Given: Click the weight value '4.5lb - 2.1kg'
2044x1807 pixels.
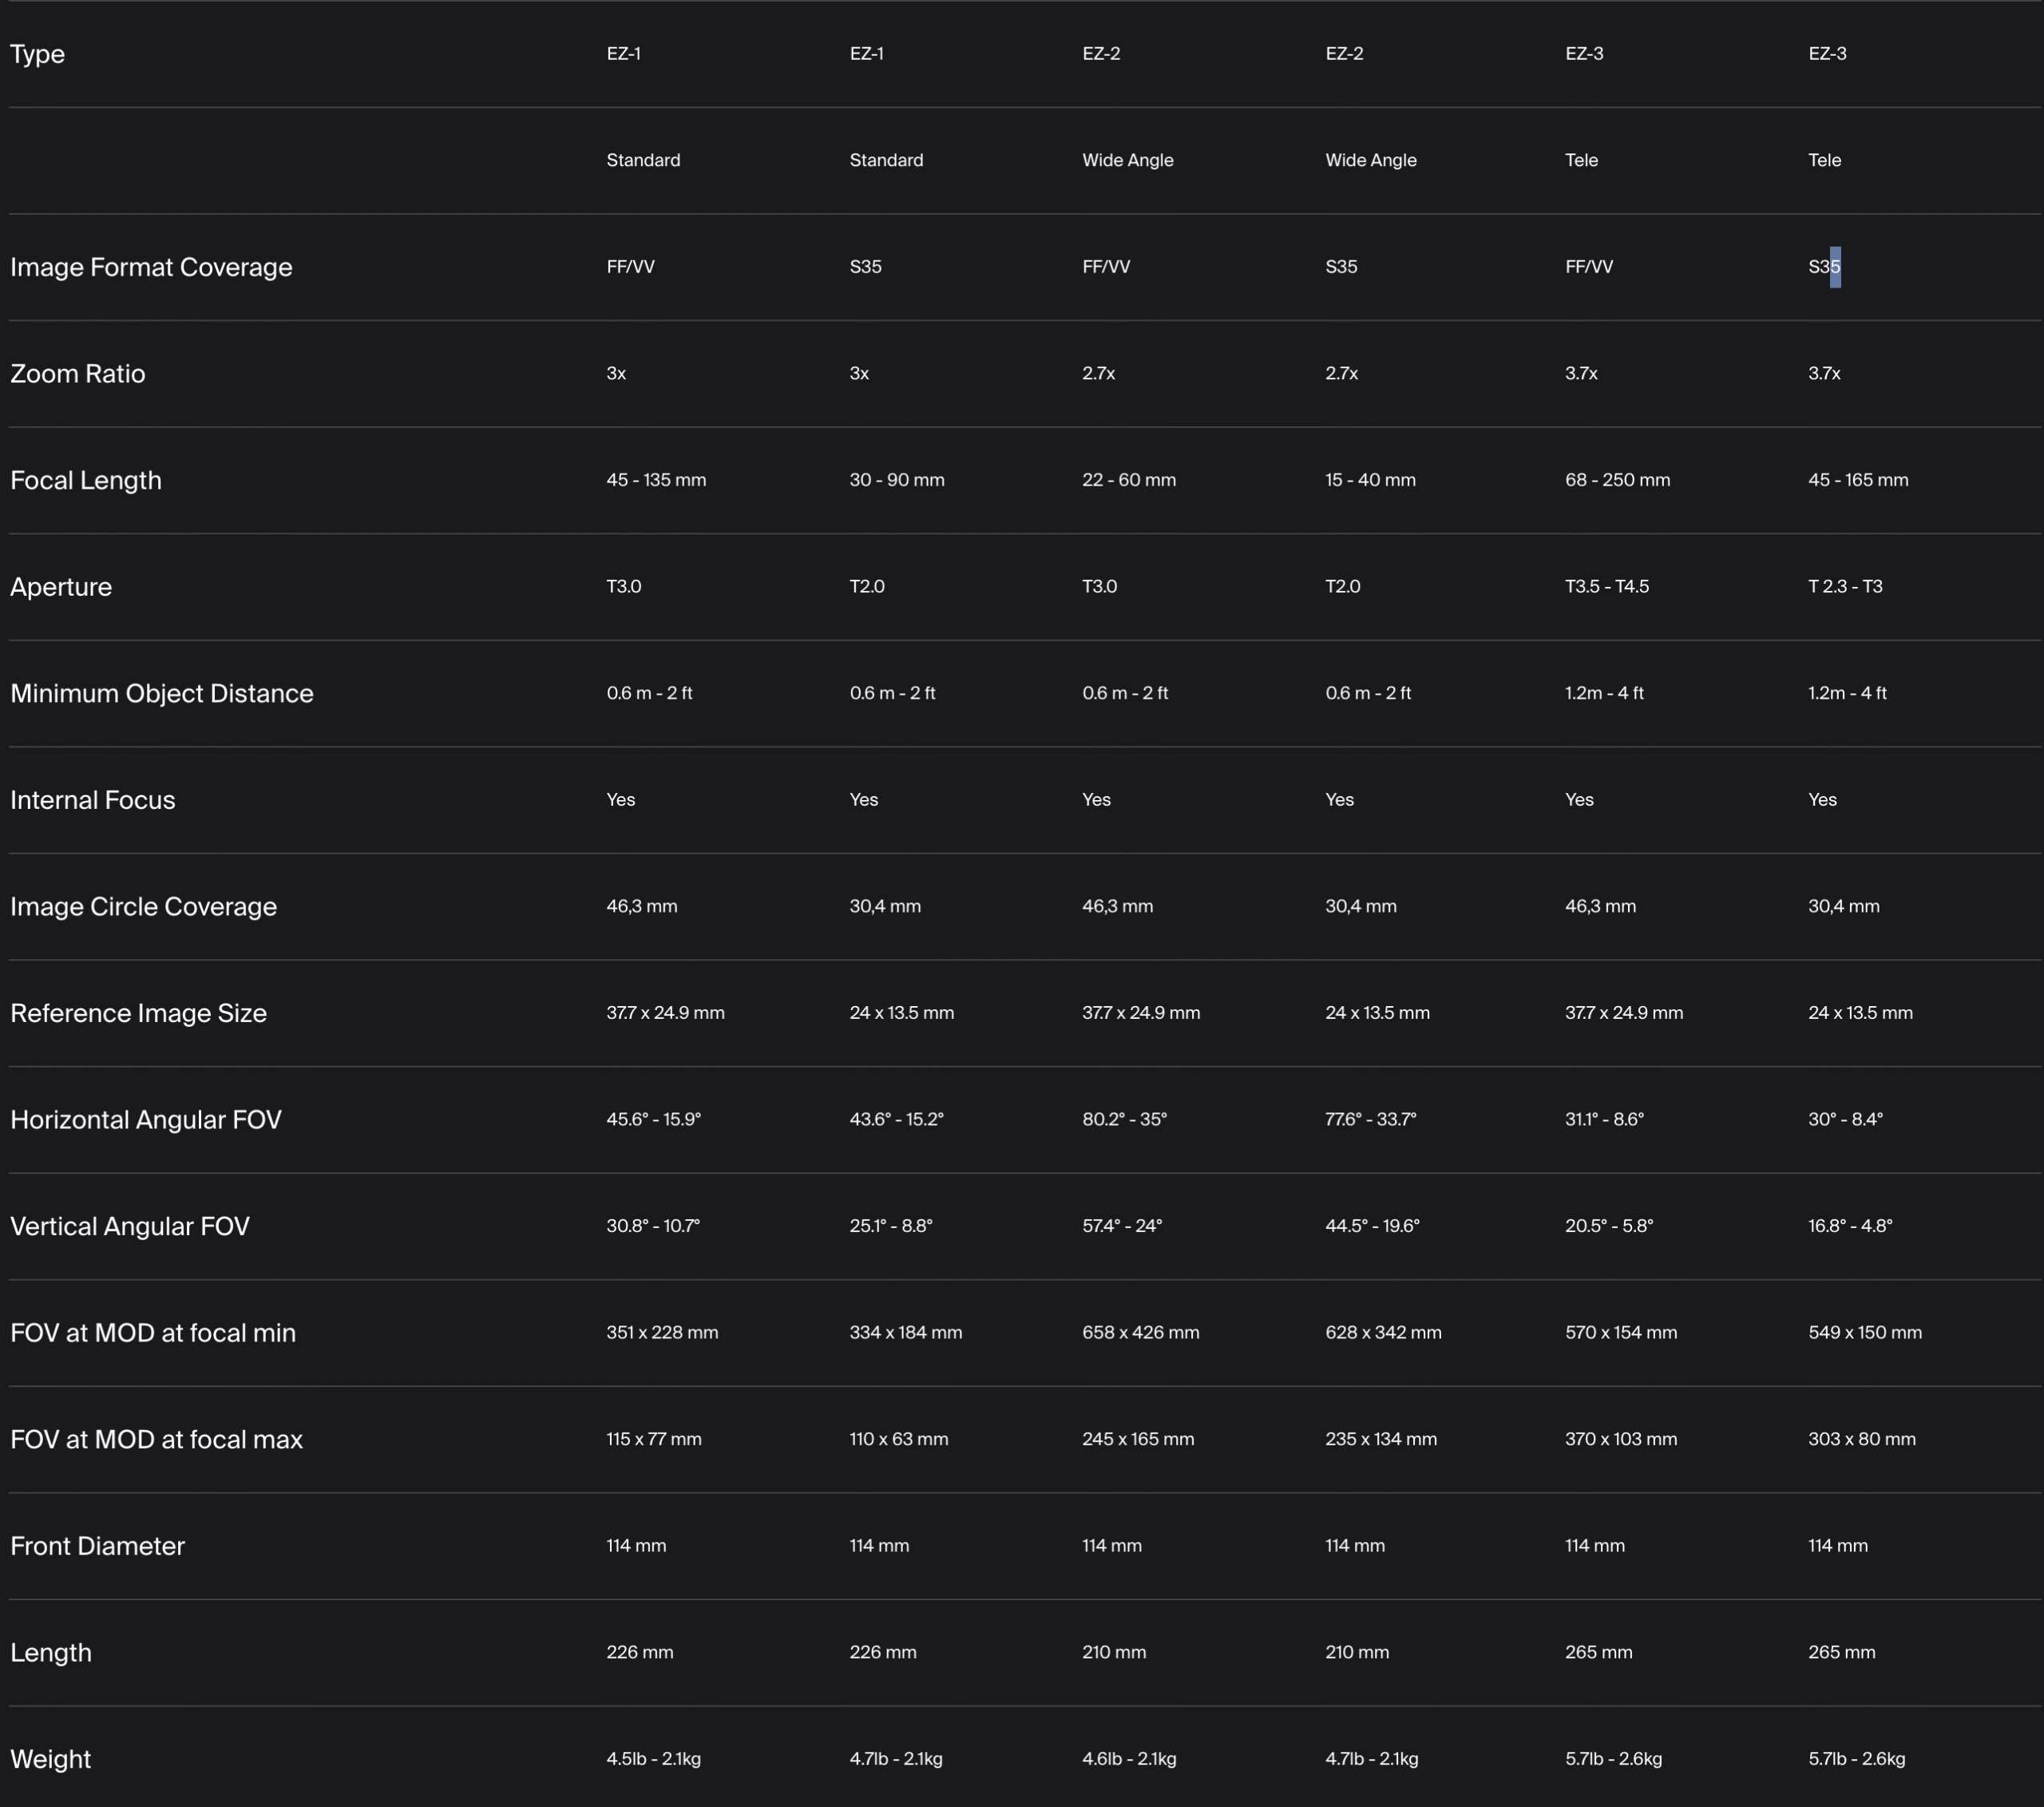Looking at the screenshot, I should click(653, 1759).
